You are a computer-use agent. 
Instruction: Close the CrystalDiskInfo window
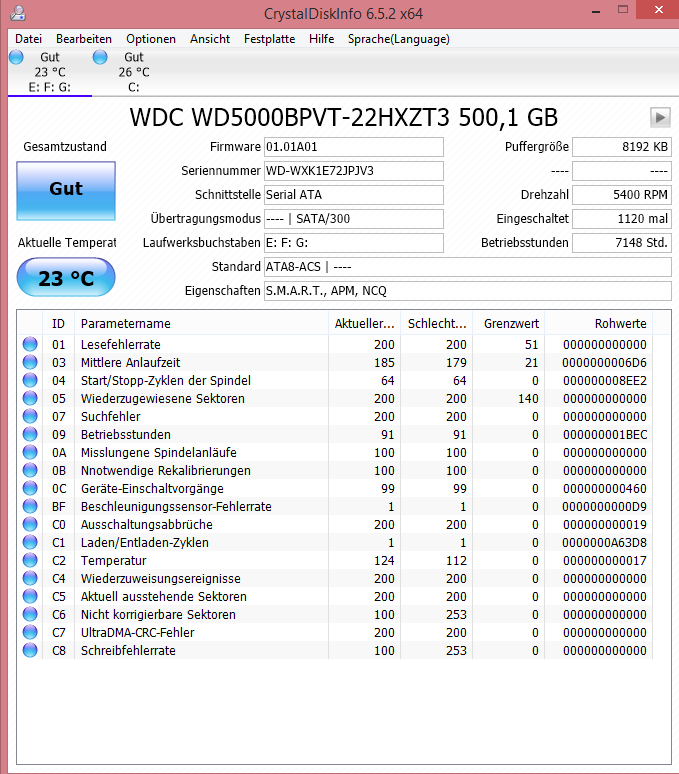(658, 10)
